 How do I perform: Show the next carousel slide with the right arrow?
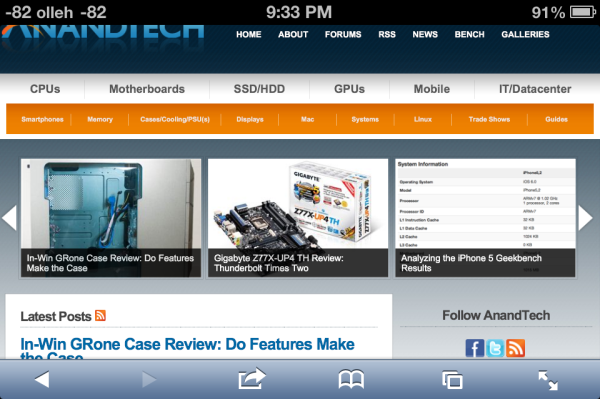(x=585, y=218)
